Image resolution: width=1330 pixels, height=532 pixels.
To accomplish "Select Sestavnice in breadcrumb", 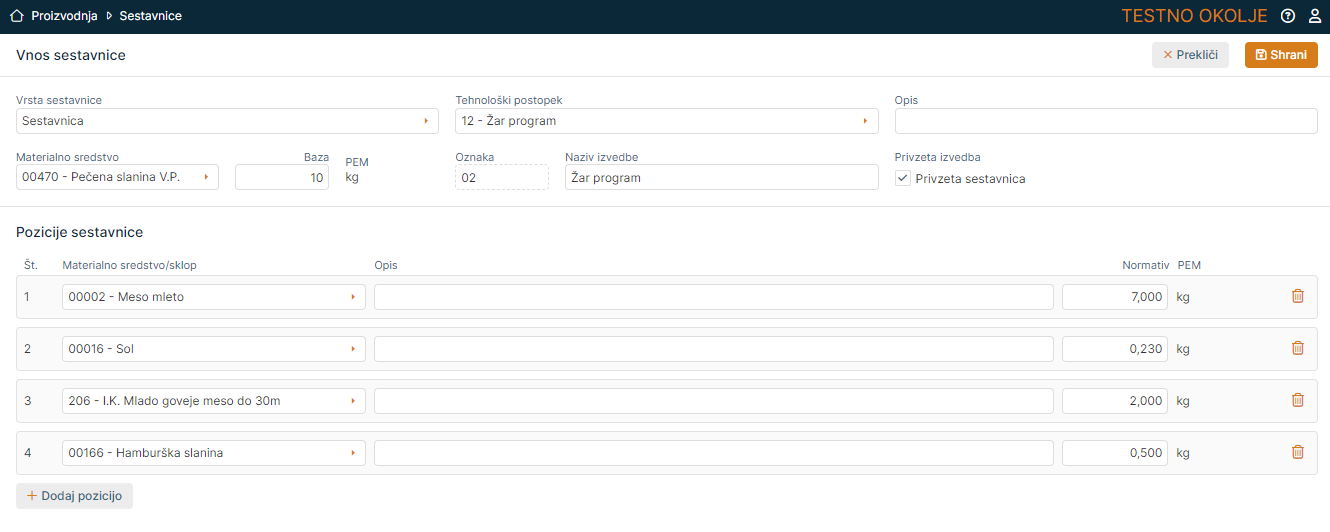I will click(150, 16).
